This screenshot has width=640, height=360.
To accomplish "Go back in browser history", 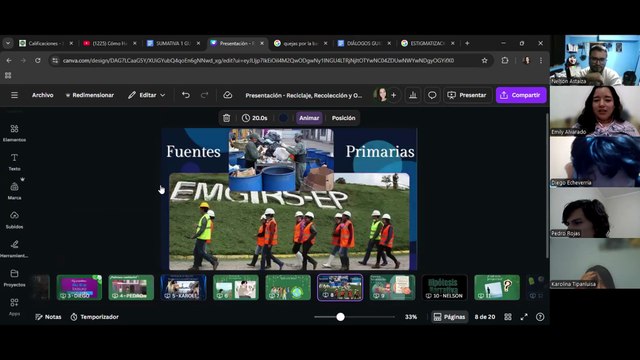I will click(x=9, y=60).
